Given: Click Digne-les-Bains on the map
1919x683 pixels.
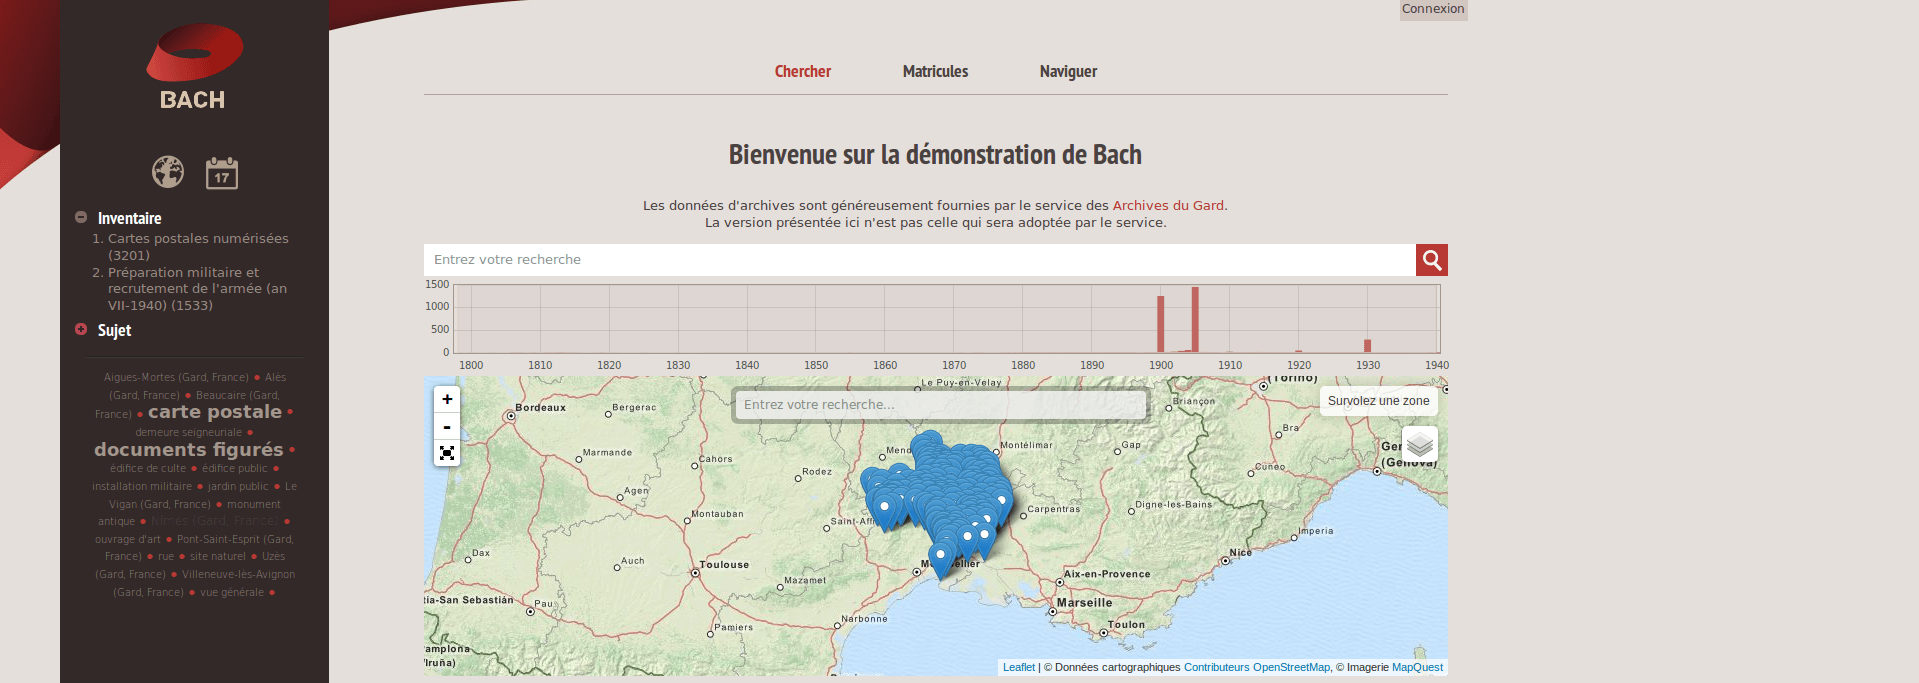Looking at the screenshot, I should (x=1173, y=505).
